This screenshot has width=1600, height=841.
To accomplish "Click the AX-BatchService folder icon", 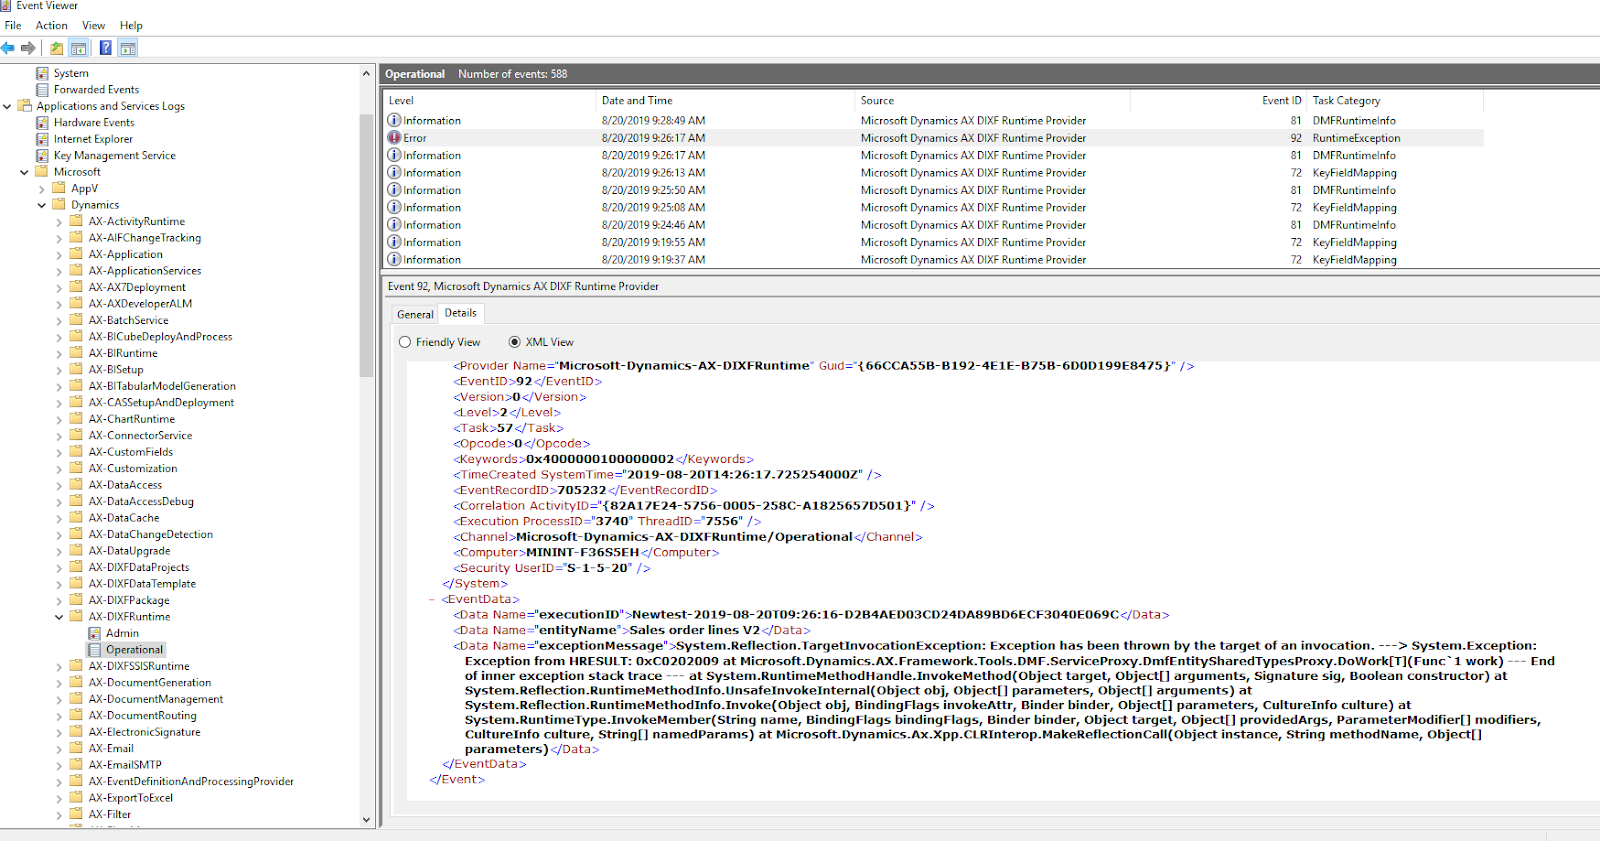I will point(76,320).
